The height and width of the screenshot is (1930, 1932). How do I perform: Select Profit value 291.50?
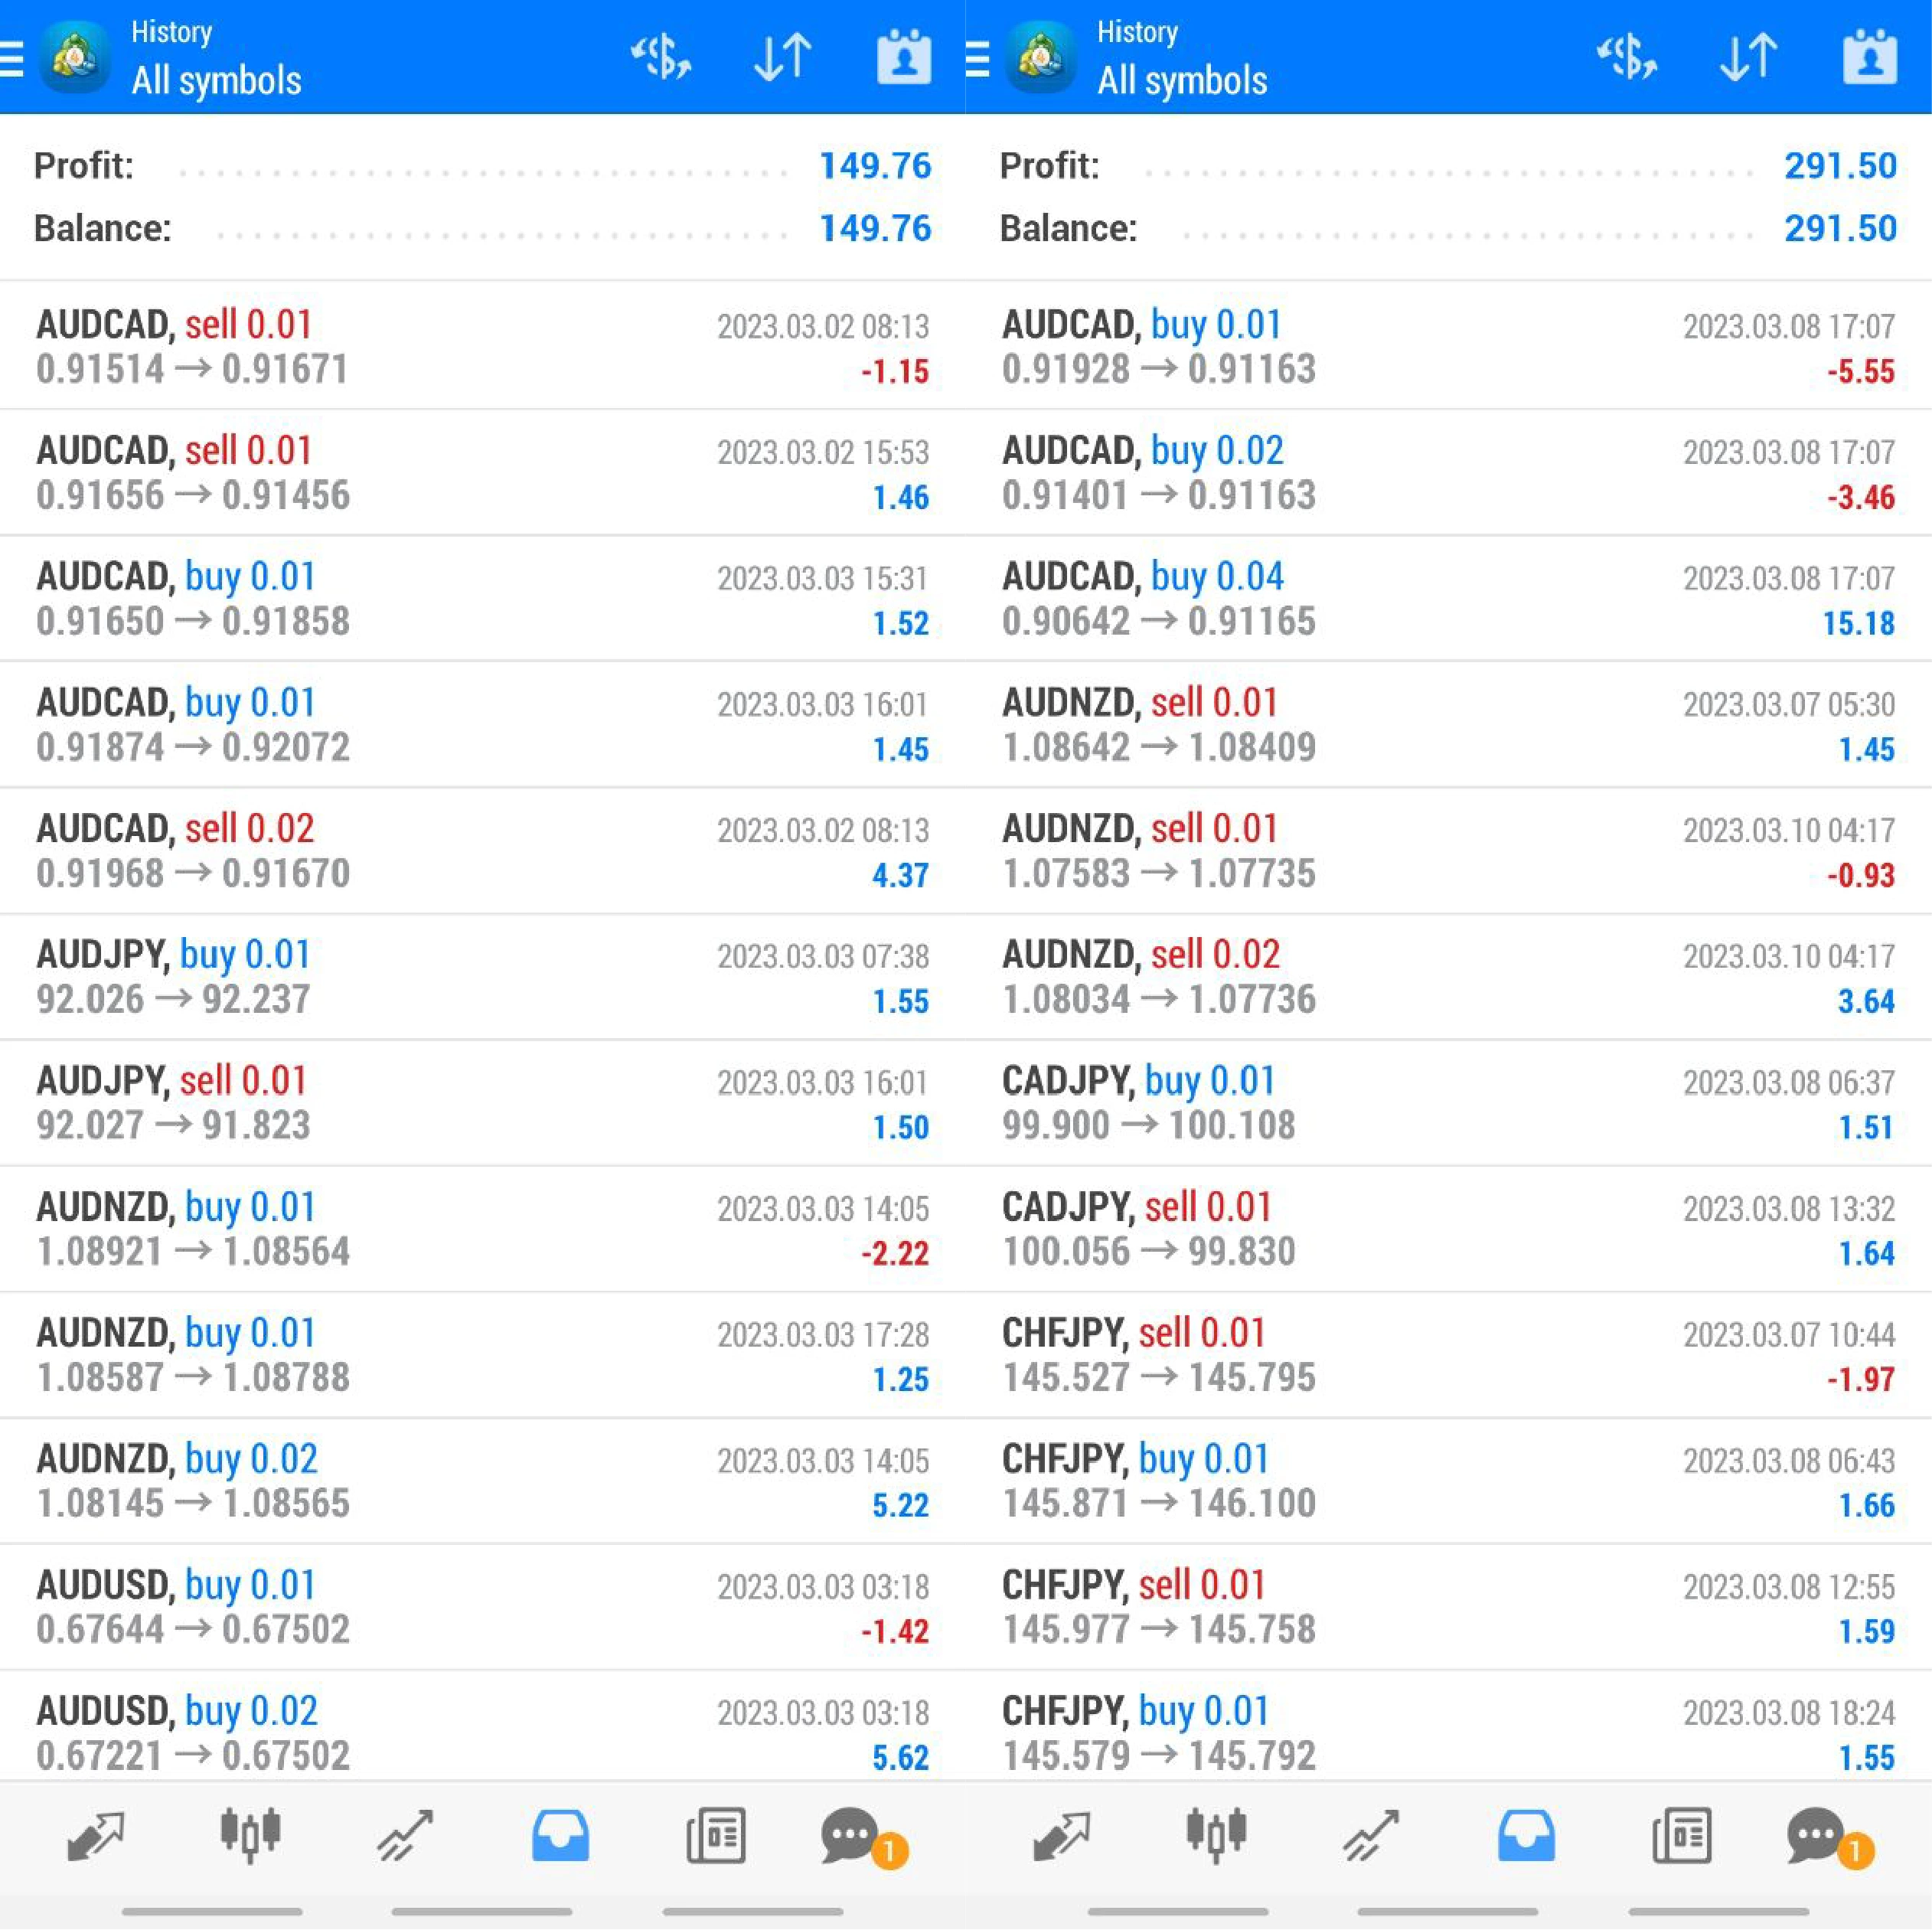pos(1841,166)
